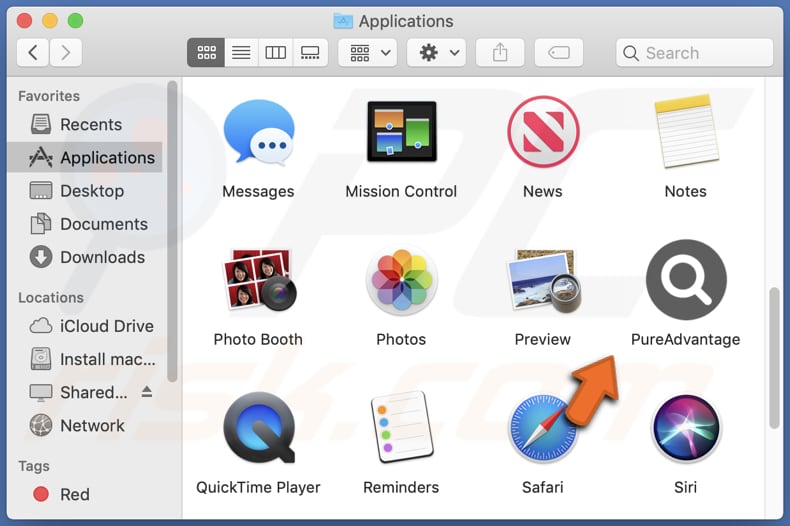Image resolution: width=790 pixels, height=526 pixels.
Task: Click the main content vertical scrollbar
Action: [x=774, y=358]
